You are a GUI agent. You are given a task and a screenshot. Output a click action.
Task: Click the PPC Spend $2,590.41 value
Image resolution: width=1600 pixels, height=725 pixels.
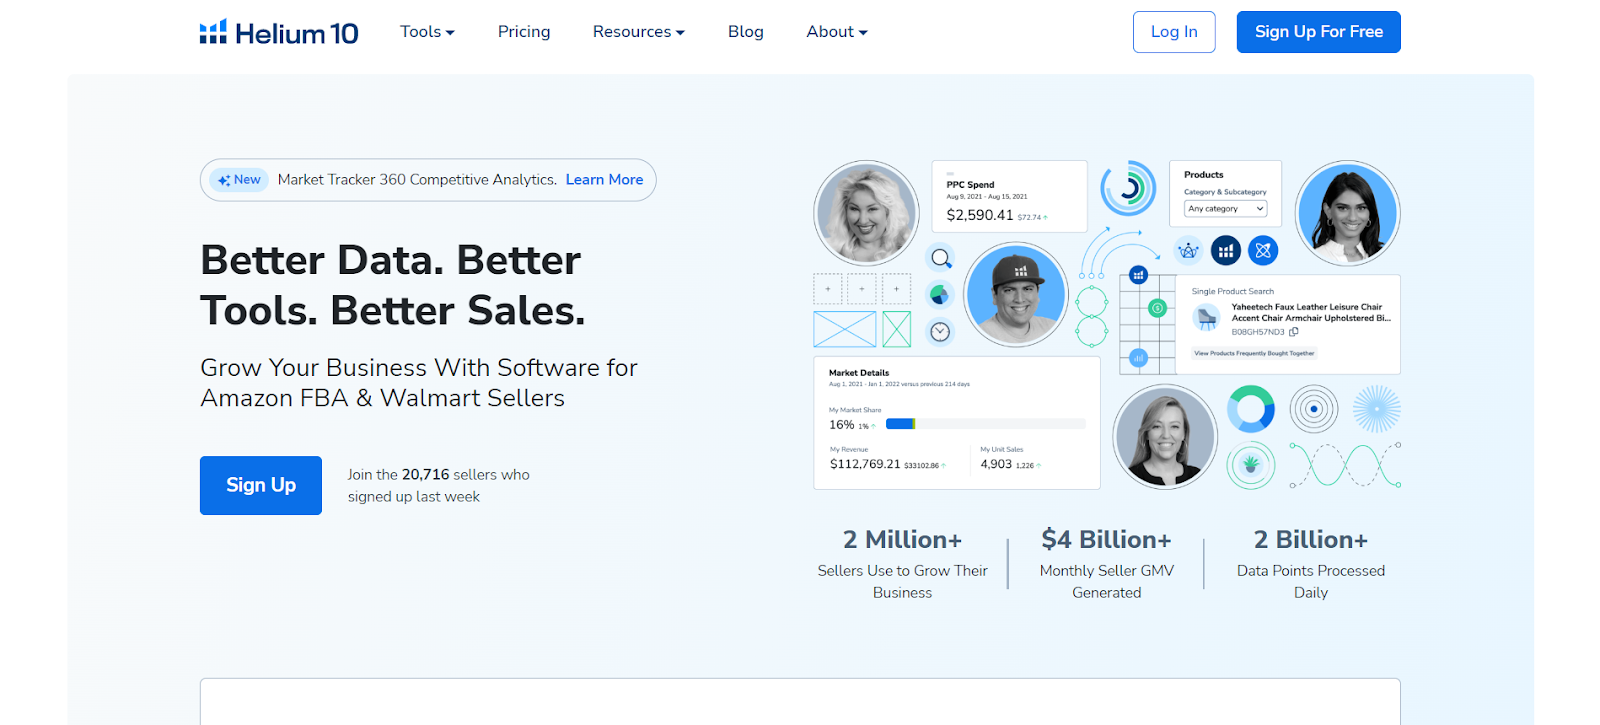point(980,215)
